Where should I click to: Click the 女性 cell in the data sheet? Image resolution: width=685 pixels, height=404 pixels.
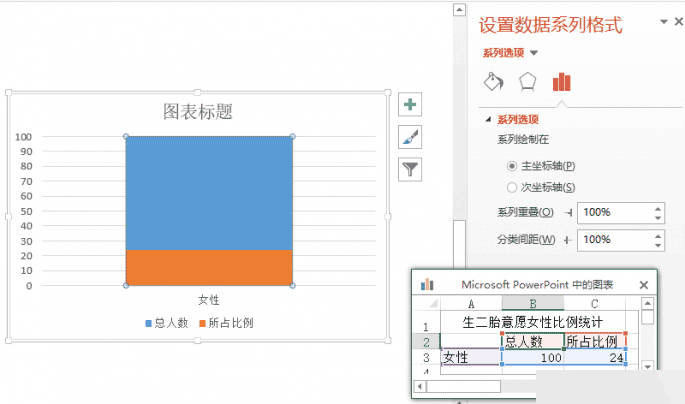click(471, 358)
